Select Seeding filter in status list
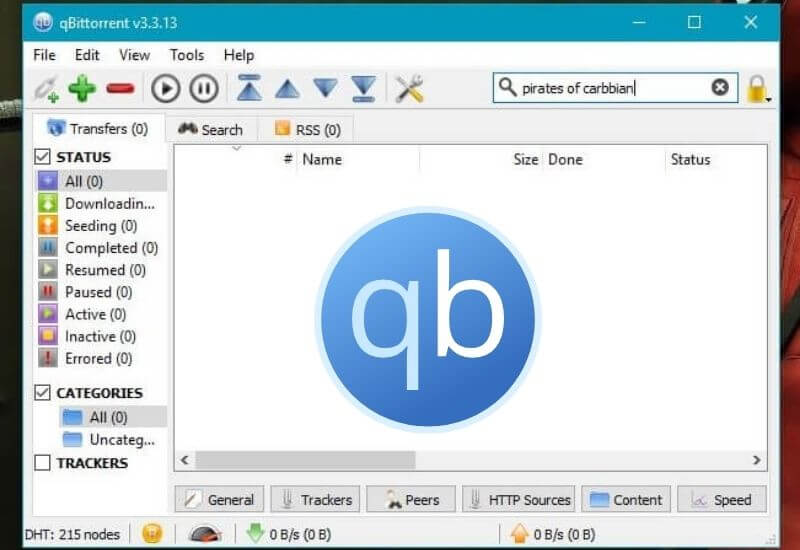 (101, 226)
